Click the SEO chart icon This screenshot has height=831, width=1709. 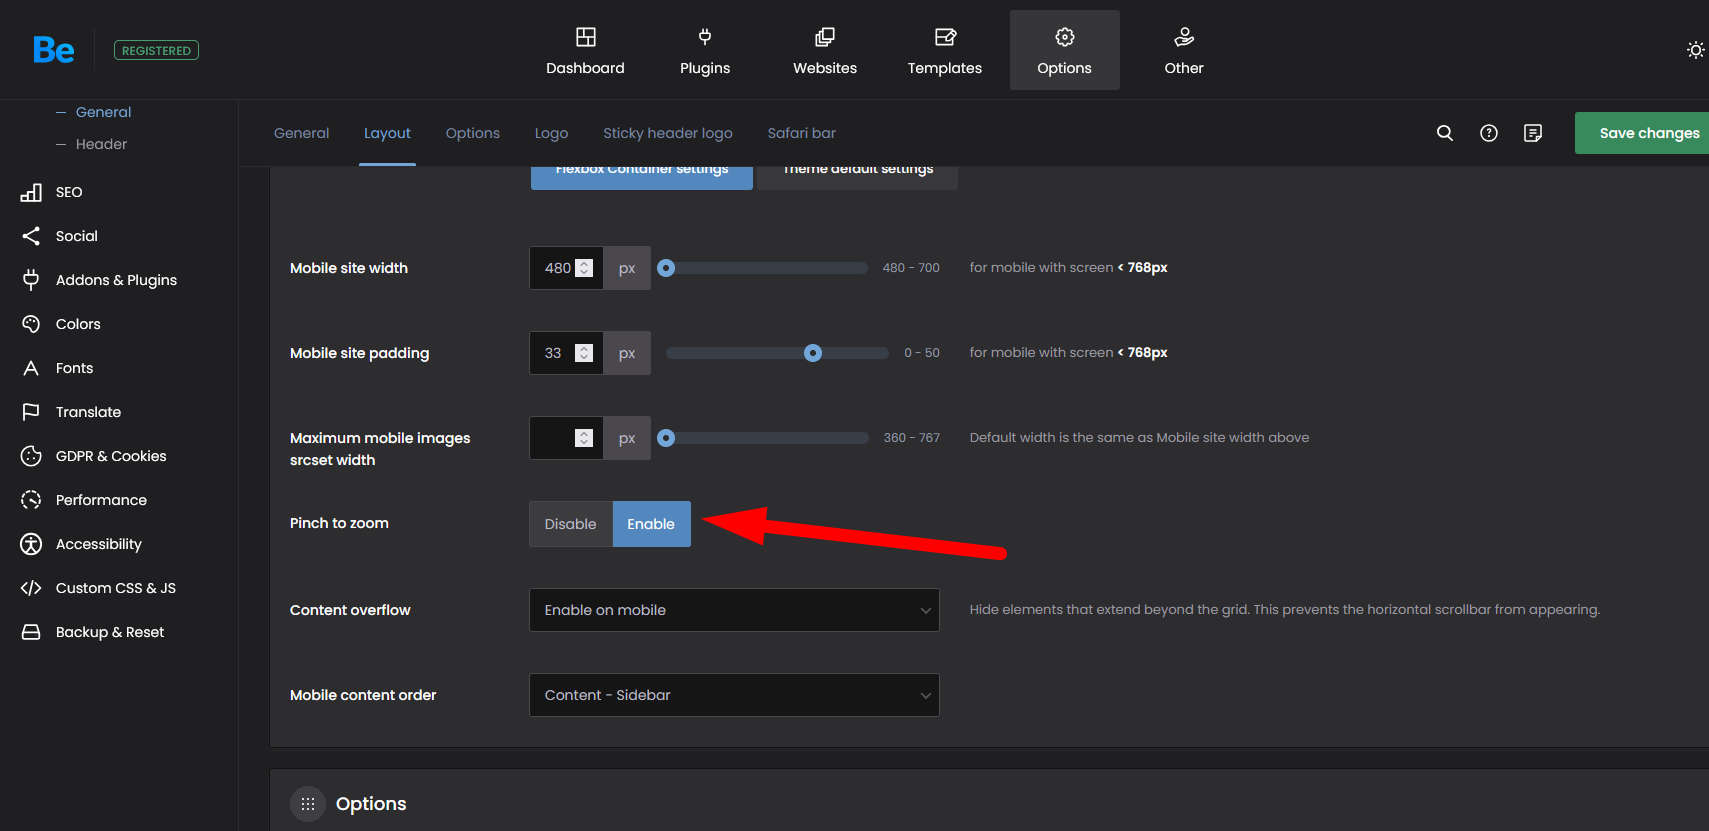(31, 192)
